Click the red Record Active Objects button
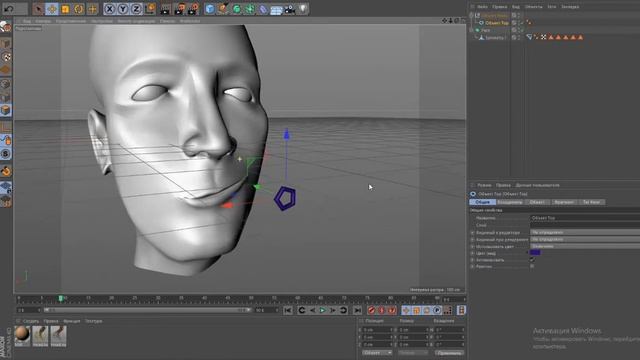Image resolution: width=640 pixels, height=360 pixels. click(x=371, y=311)
